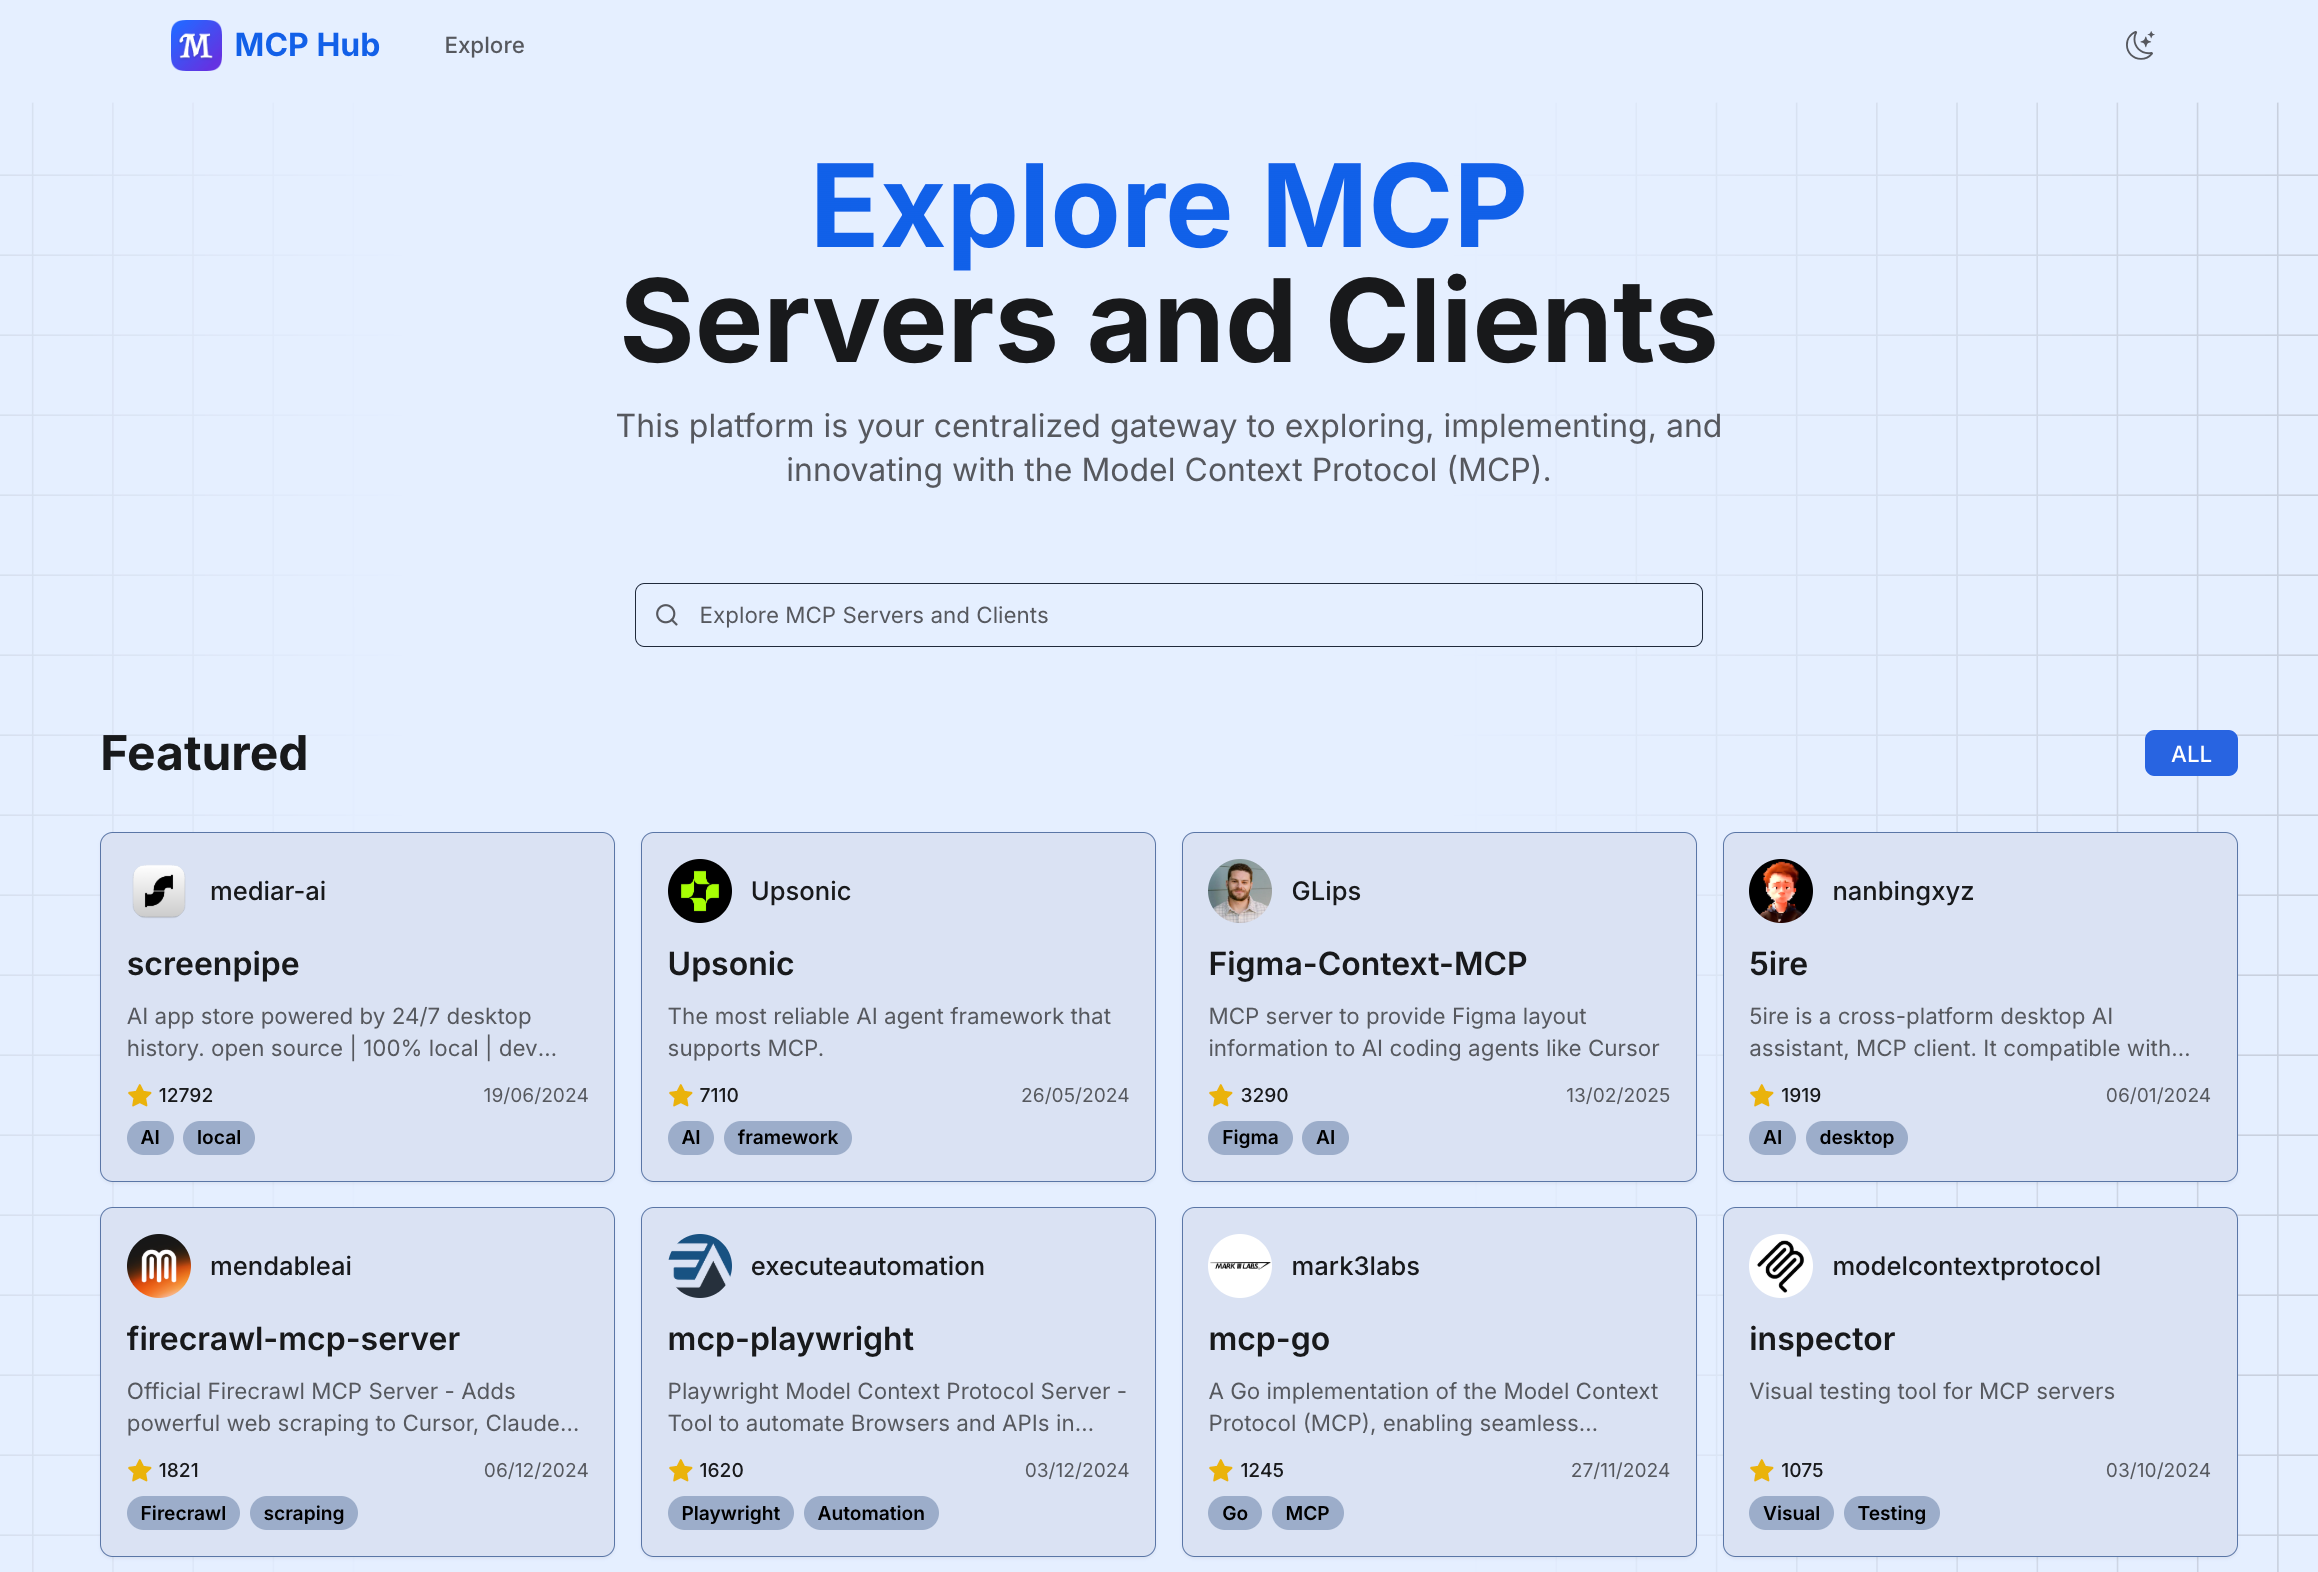Click the GLips profile photo

(1239, 891)
